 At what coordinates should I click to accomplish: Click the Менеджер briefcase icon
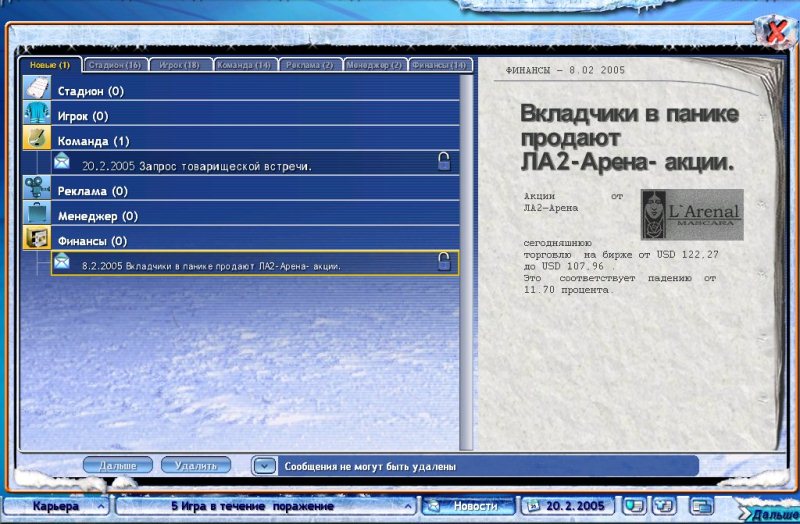pyautogui.click(x=37, y=215)
